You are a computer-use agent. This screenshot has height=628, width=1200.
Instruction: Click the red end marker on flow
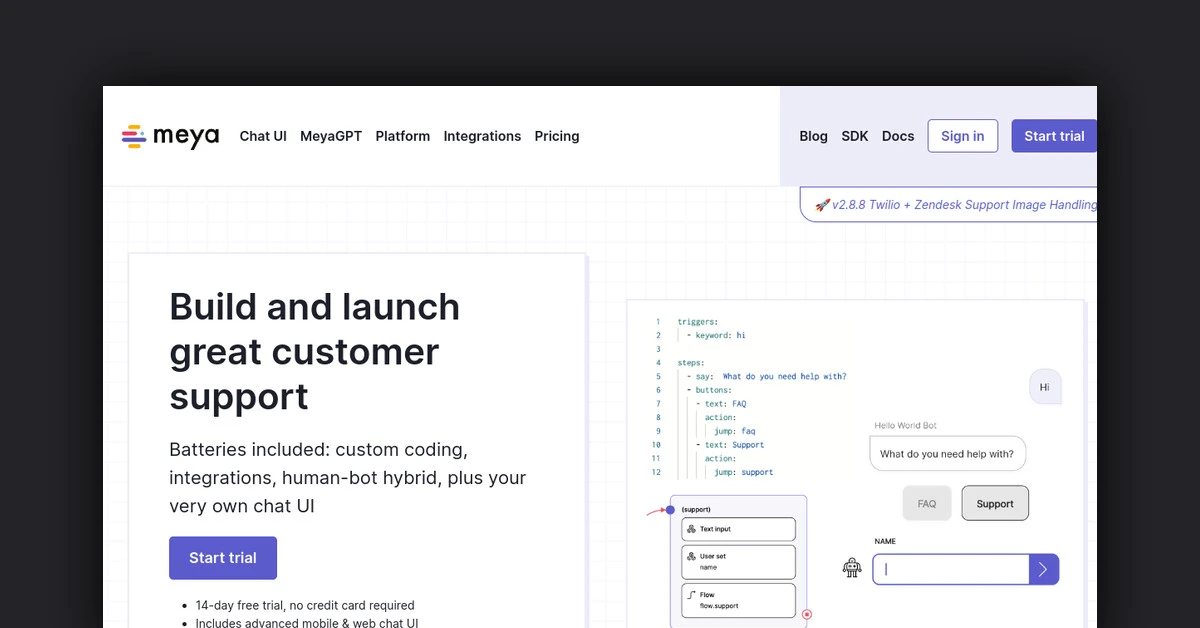(807, 614)
